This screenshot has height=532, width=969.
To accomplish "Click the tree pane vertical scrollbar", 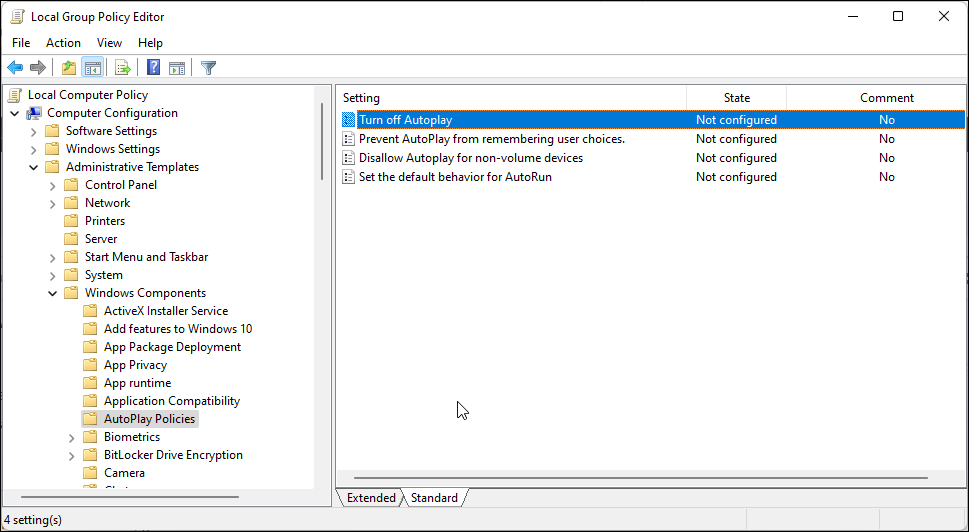I will (322, 141).
